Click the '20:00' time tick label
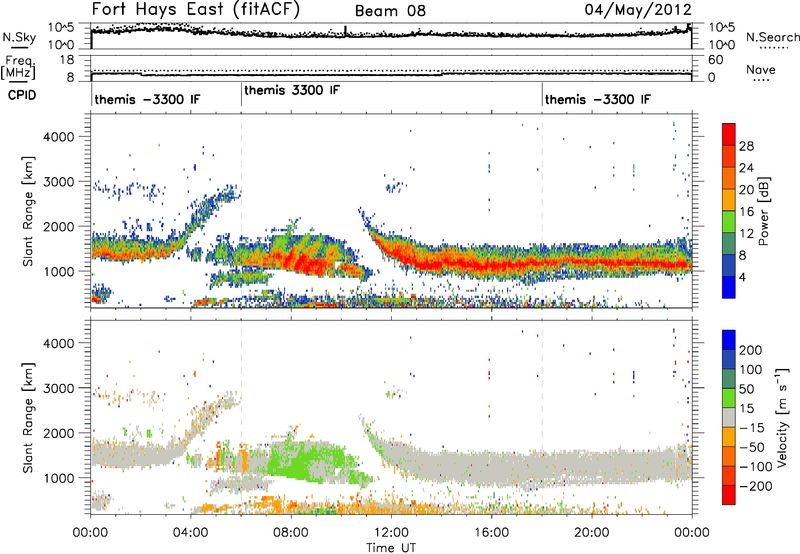Viewport: 800px width, 554px height. tap(592, 533)
